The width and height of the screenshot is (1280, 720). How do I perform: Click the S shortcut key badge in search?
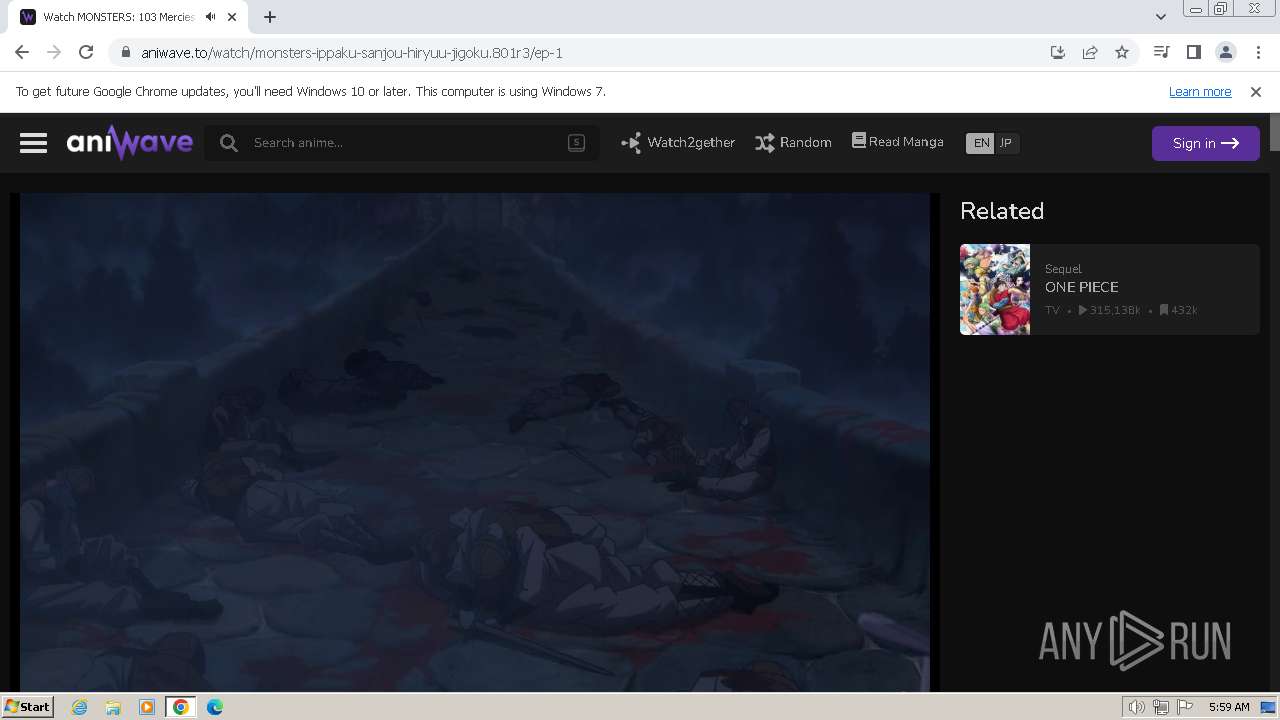(576, 143)
